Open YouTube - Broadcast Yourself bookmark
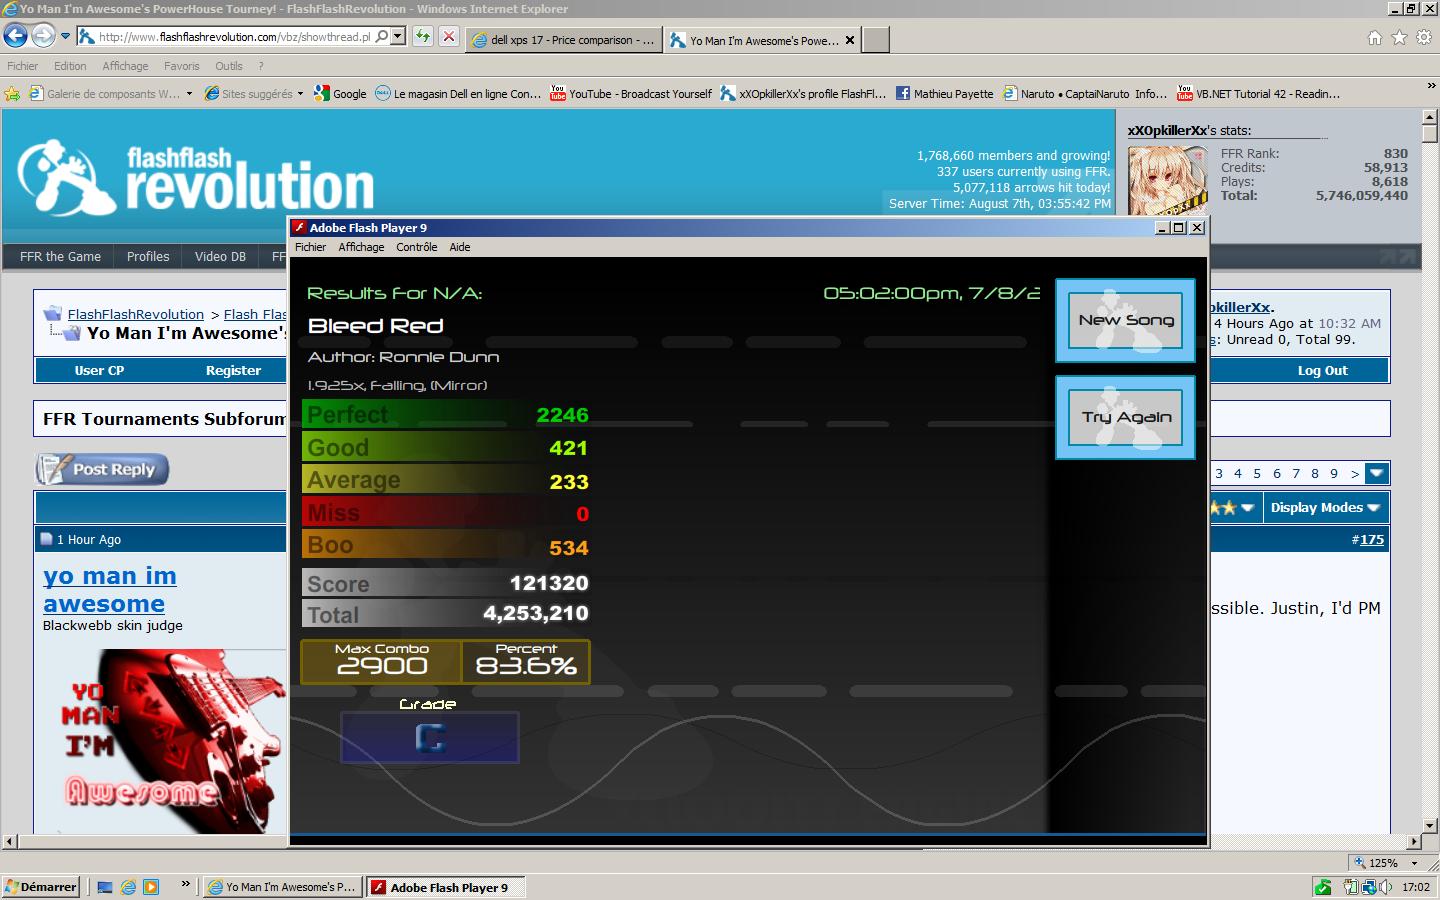The height and width of the screenshot is (900, 1440). click(631, 94)
